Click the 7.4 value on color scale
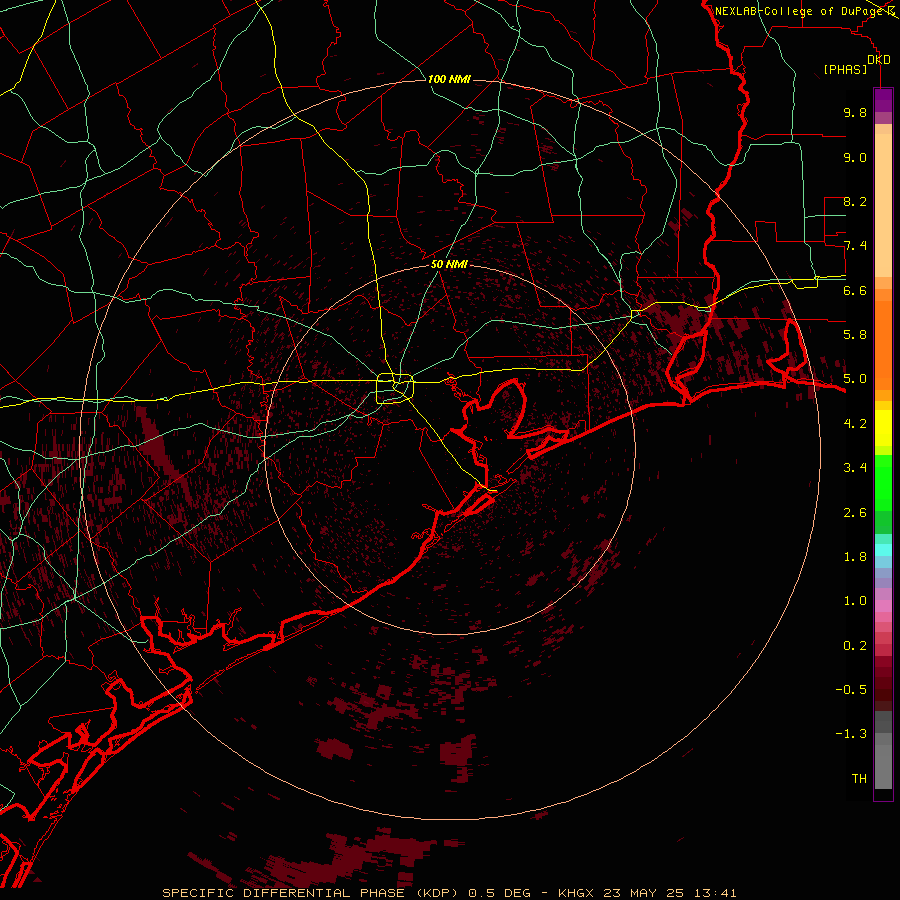This screenshot has height=900, width=900. pyautogui.click(x=855, y=246)
